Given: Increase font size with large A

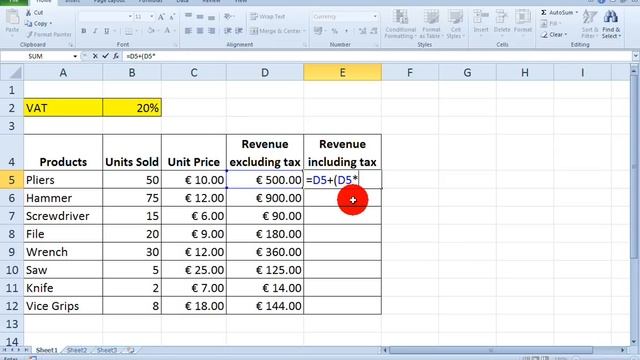Looking at the screenshot, I should 161,17.
